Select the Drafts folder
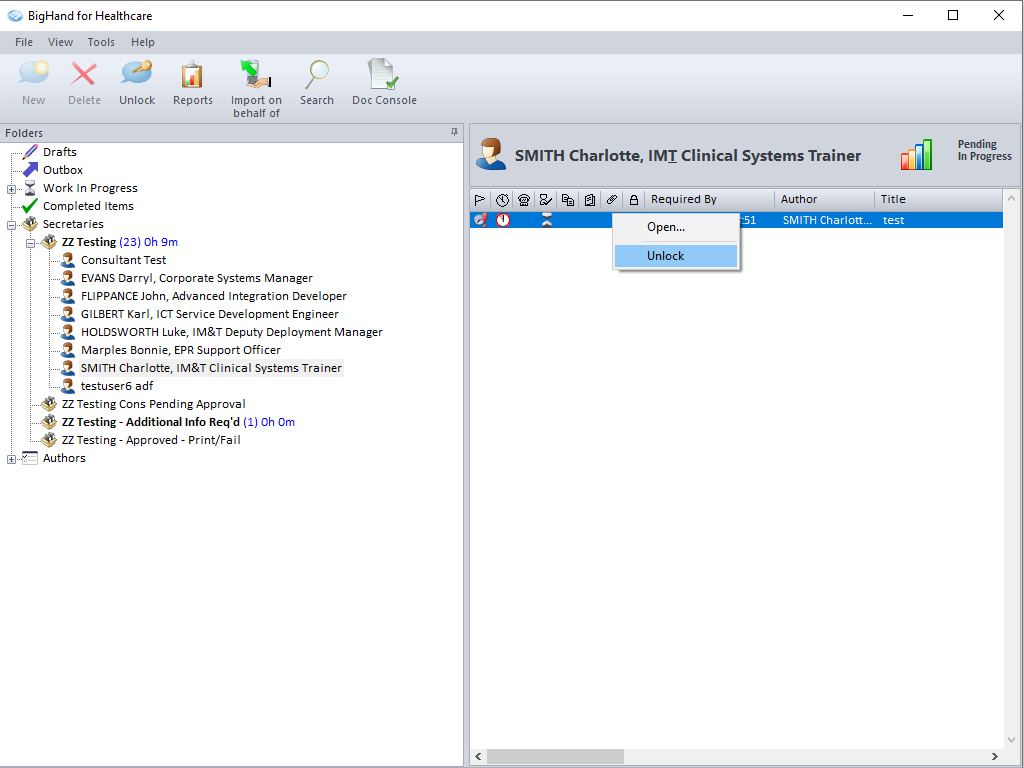Image resolution: width=1024 pixels, height=768 pixels. (59, 152)
